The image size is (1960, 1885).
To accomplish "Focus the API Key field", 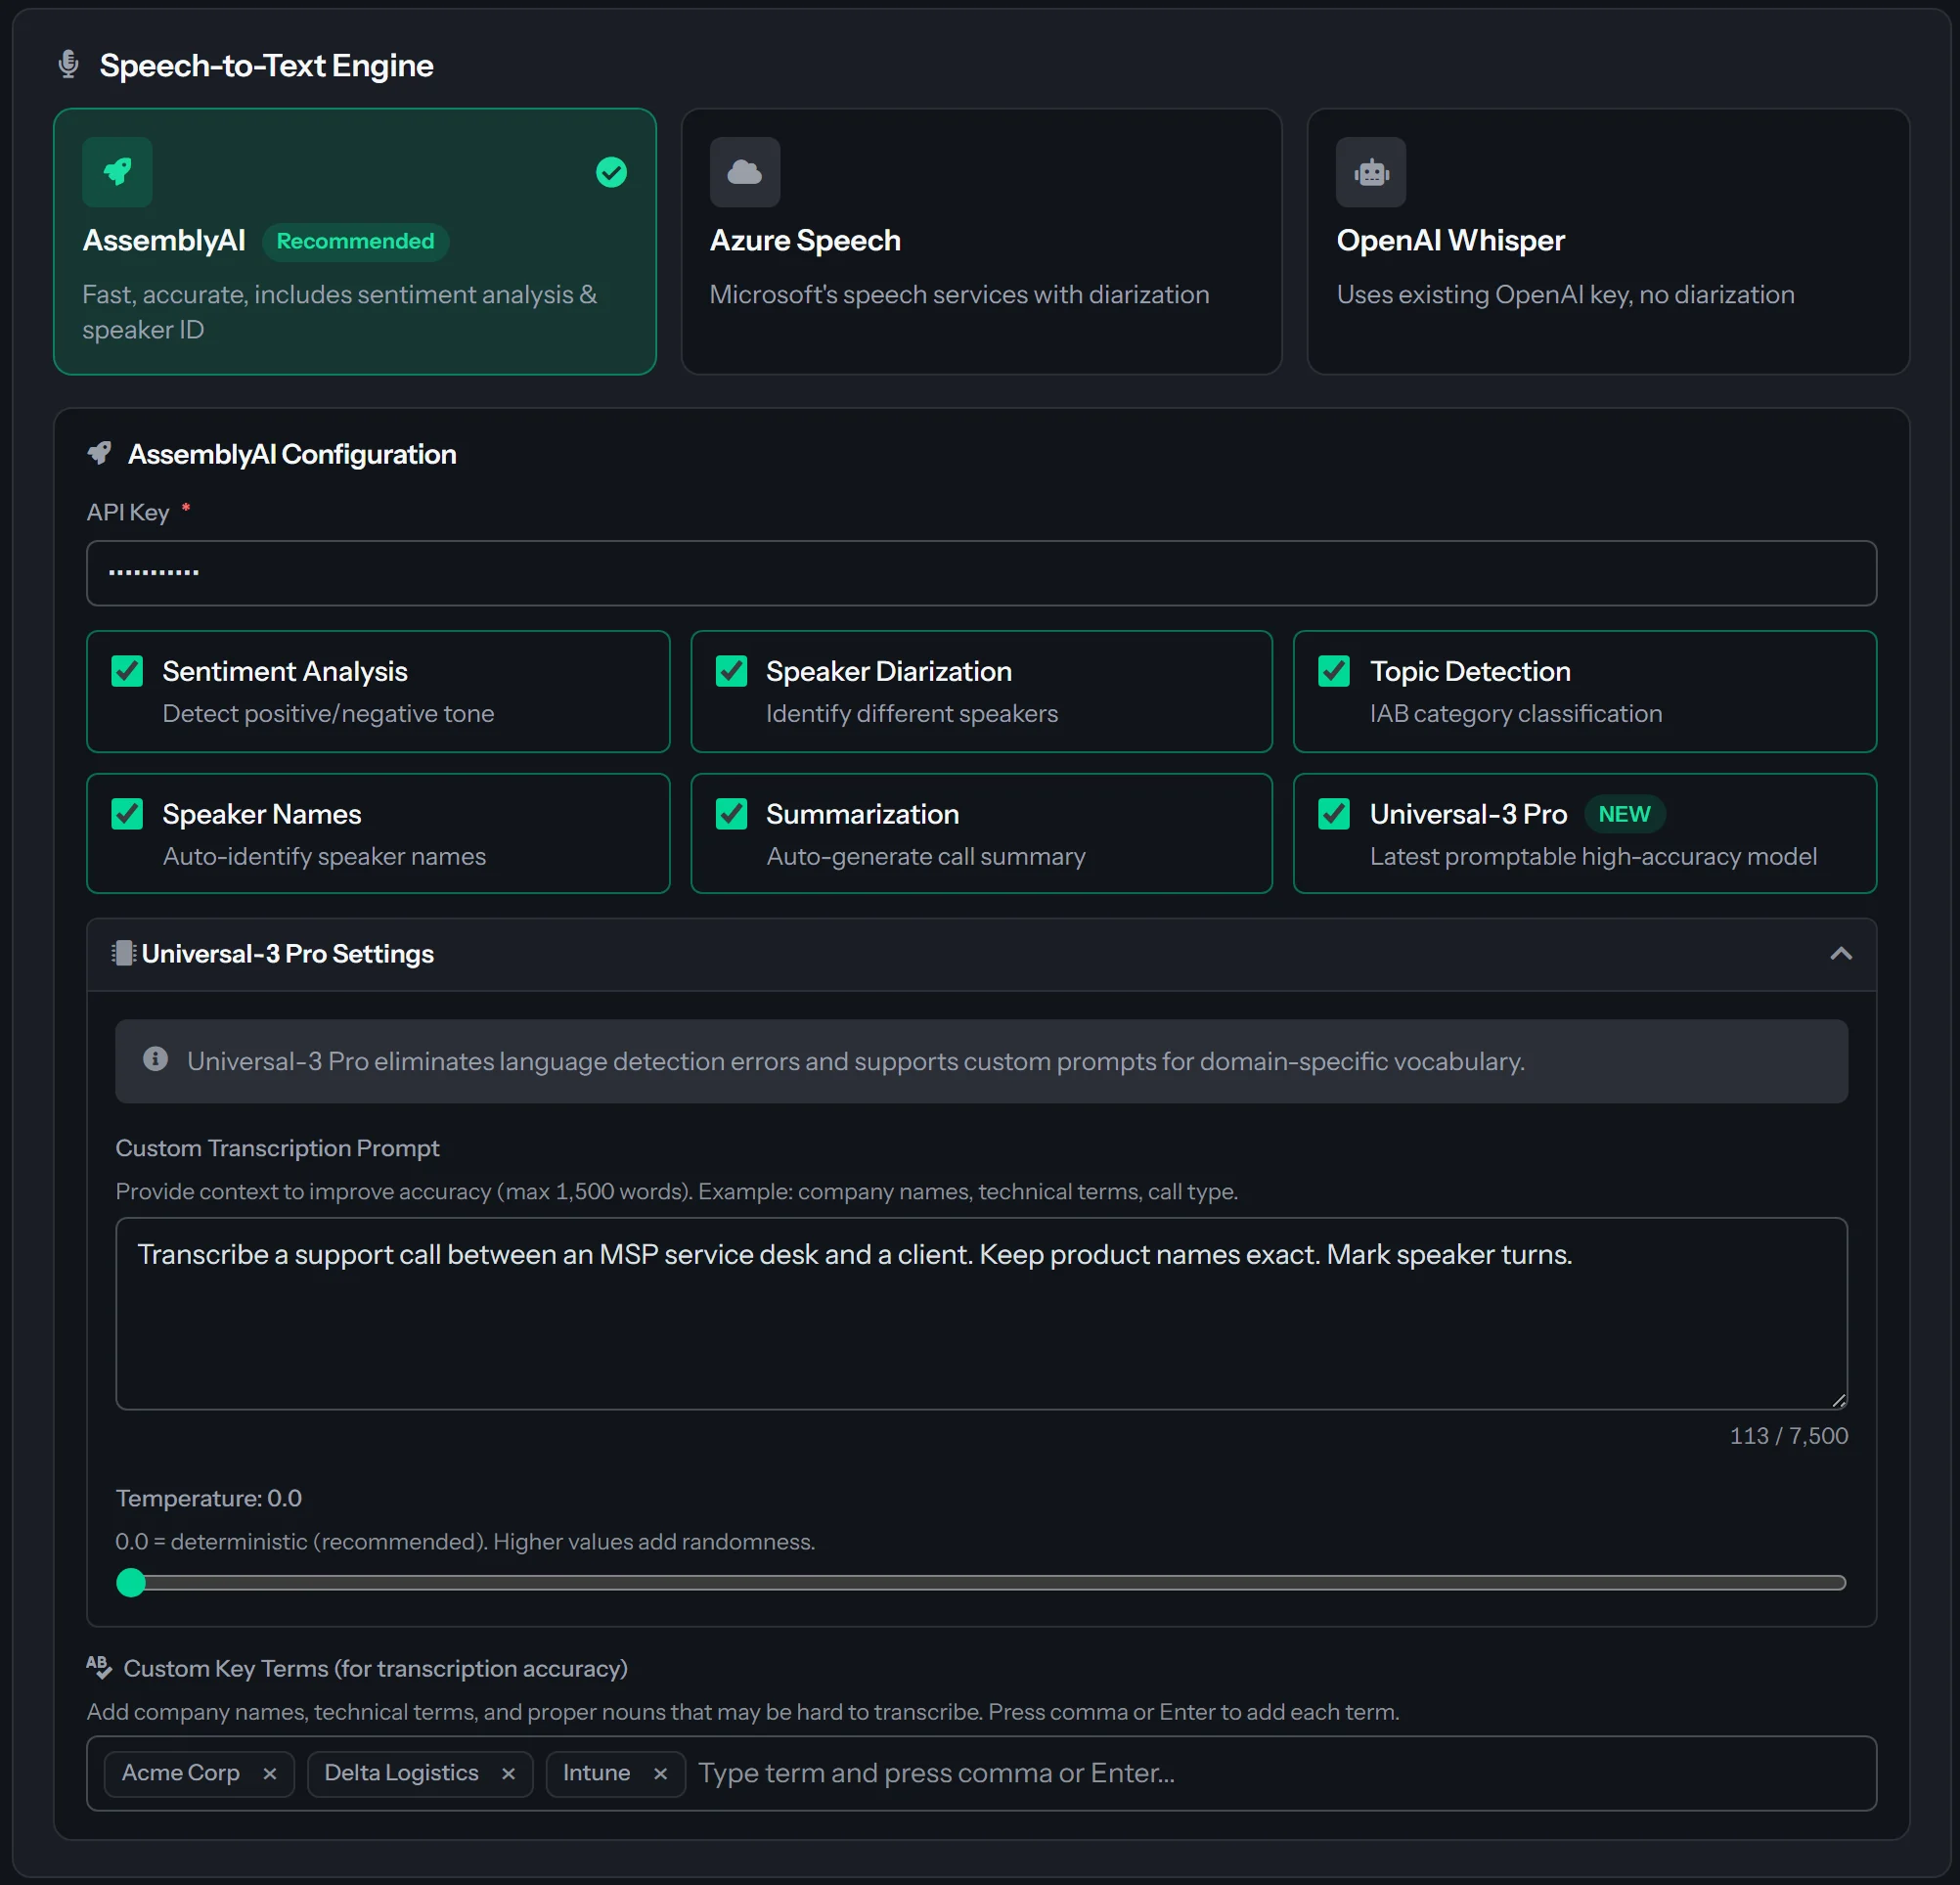I will (981, 573).
